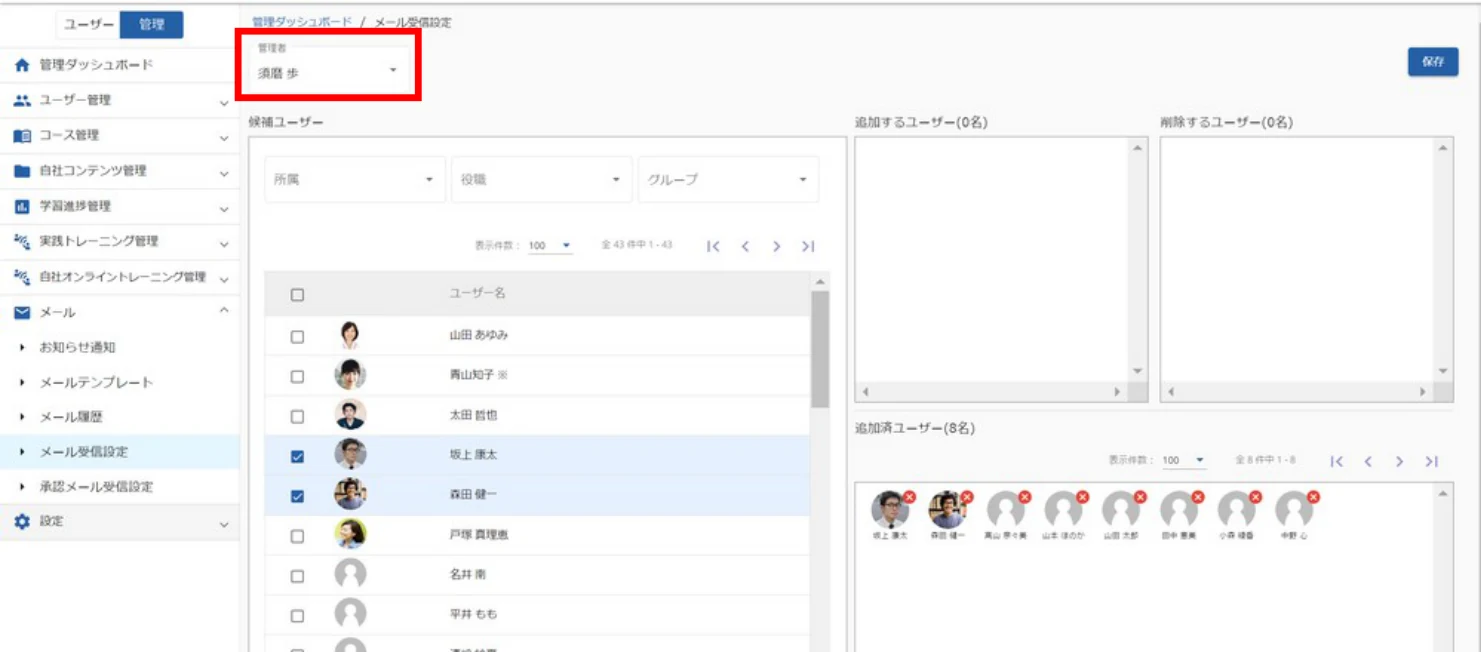
Task: Remove added user 森田 健一 with red X
Action: (967, 497)
